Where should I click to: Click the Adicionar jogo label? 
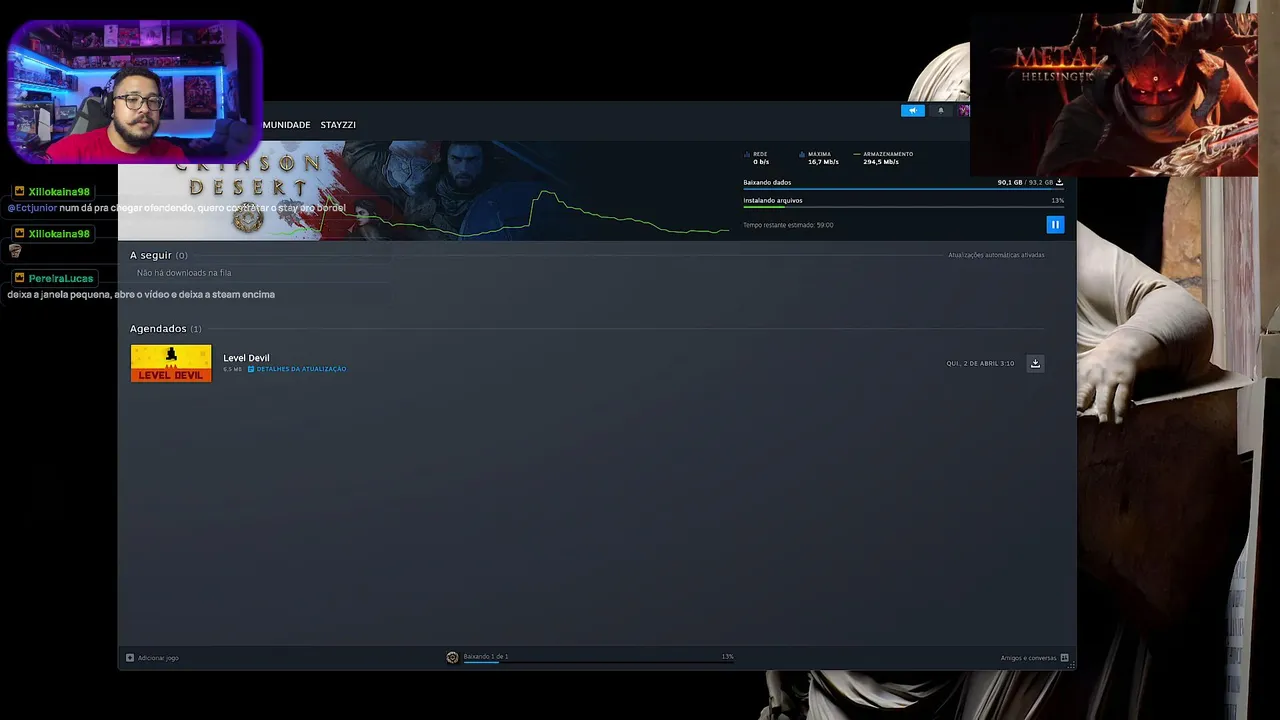(x=158, y=658)
